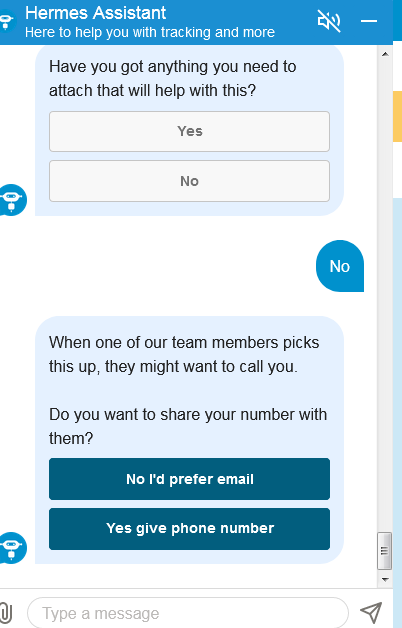Click the Hermes Assistant title text
Viewport: 402px width, 628px height.
point(95,13)
